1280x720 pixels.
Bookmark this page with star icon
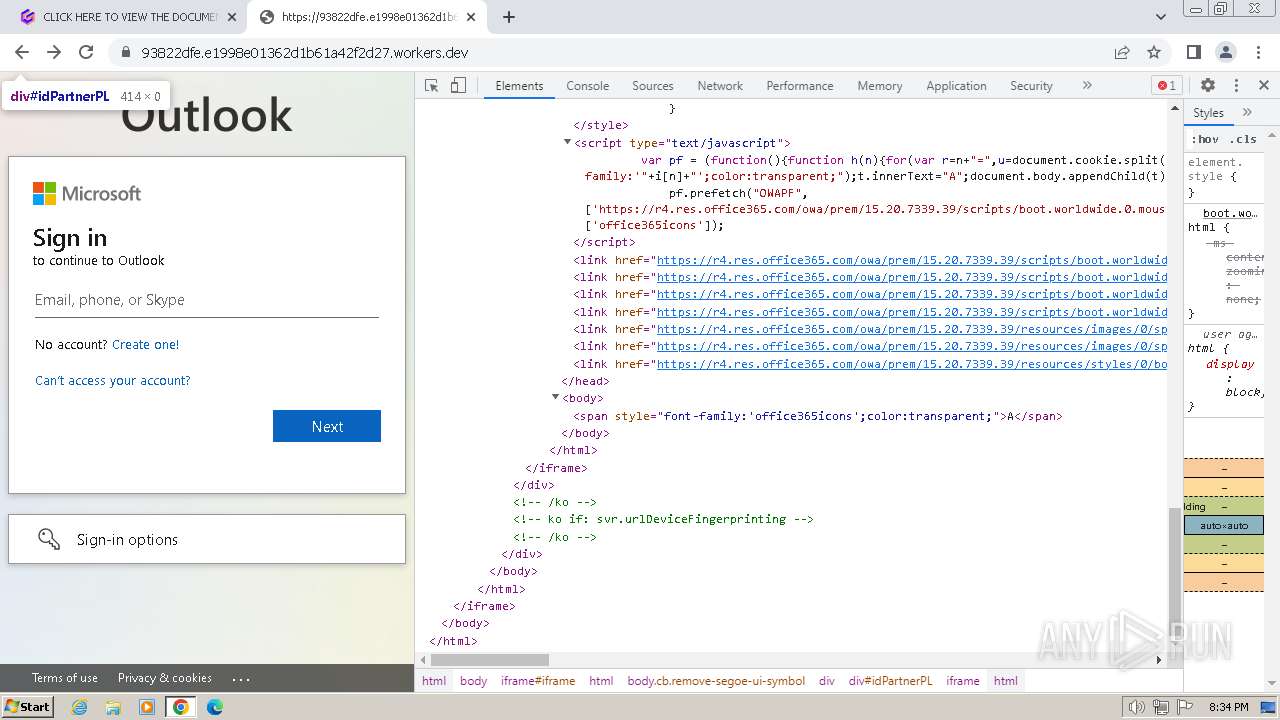(1154, 52)
